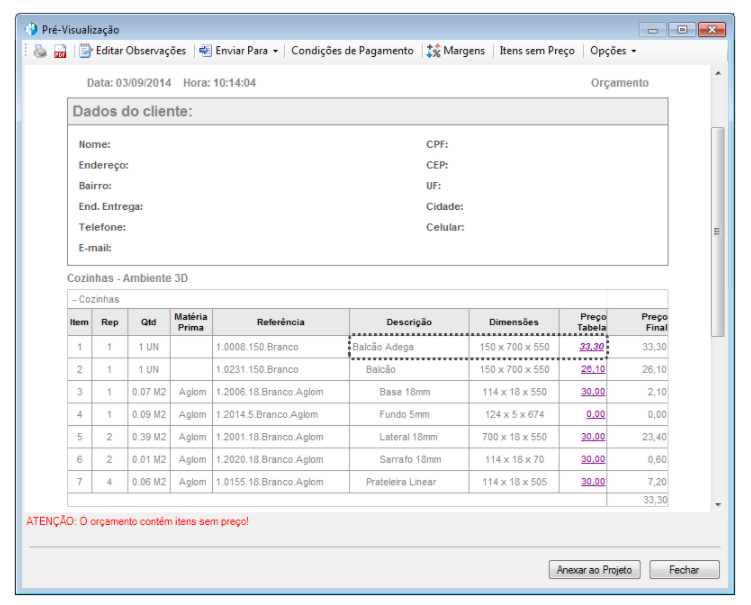Click the Editar Observações notepad icon
Screen dimensions: 751x605
pos(85,51)
